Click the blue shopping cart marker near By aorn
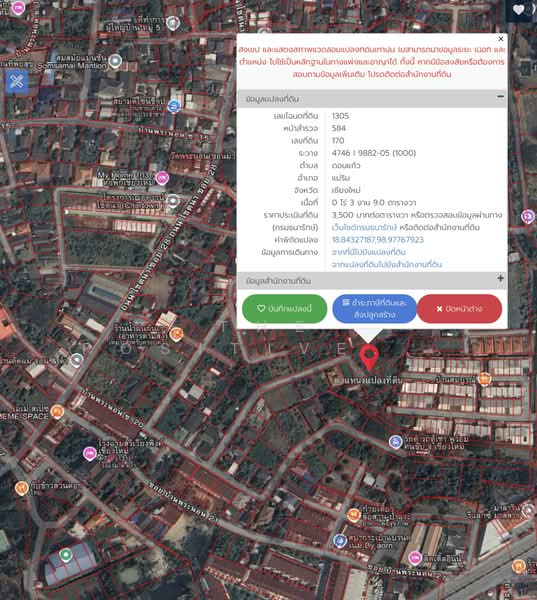The image size is (537, 600). pos(340,541)
